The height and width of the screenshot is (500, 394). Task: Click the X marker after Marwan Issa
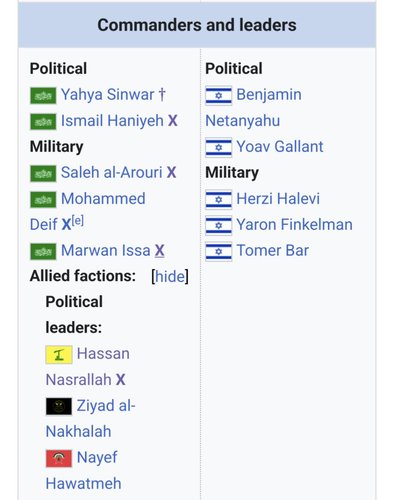[159, 251]
